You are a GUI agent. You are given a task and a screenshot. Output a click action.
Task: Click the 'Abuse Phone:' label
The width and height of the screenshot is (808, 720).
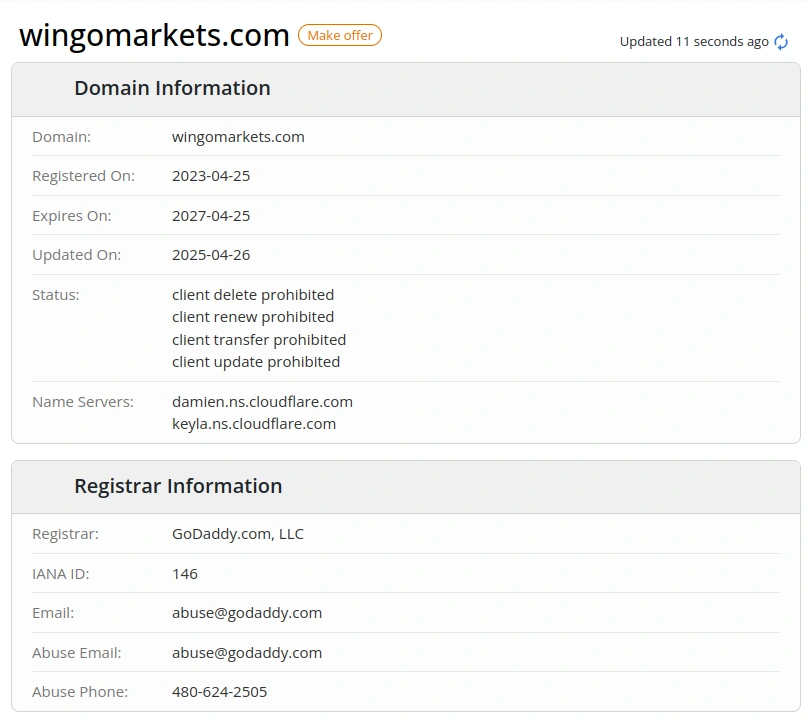pos(80,692)
